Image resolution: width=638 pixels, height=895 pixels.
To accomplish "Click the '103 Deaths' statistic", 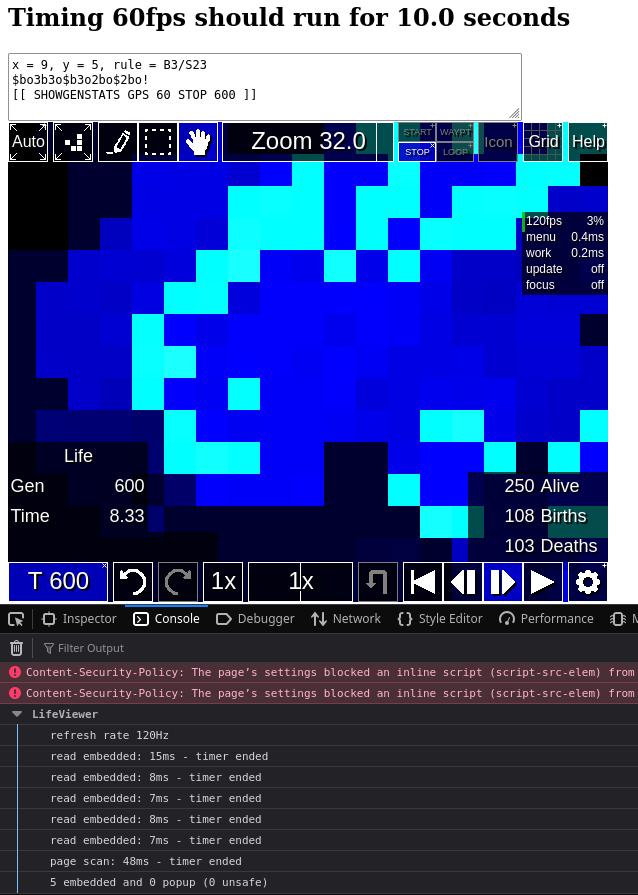I will (551, 546).
